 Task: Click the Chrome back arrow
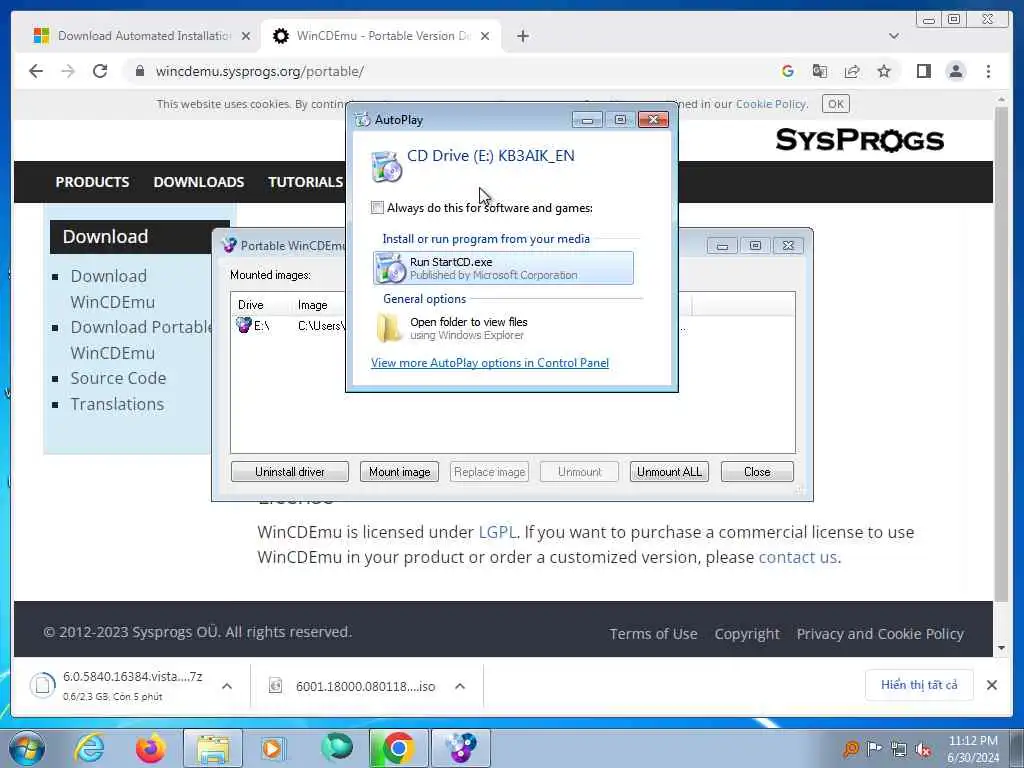pos(36,71)
